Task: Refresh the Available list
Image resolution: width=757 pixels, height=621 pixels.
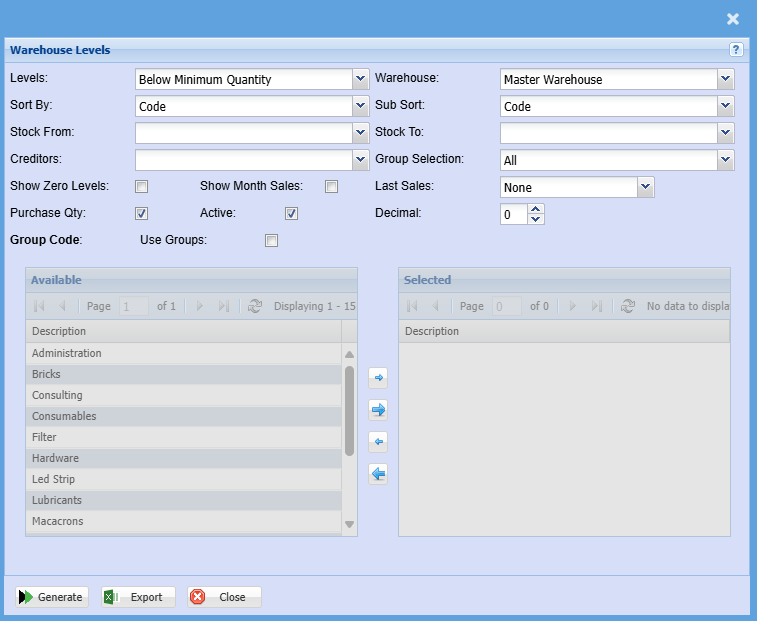Action: (x=255, y=307)
